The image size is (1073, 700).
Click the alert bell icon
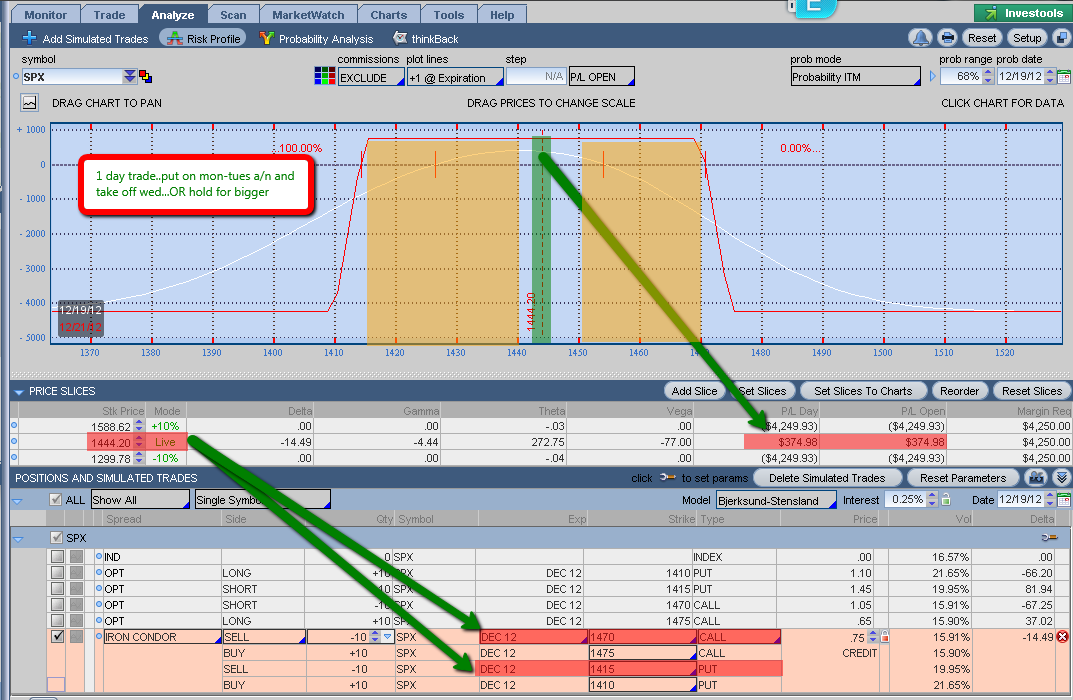tap(920, 38)
